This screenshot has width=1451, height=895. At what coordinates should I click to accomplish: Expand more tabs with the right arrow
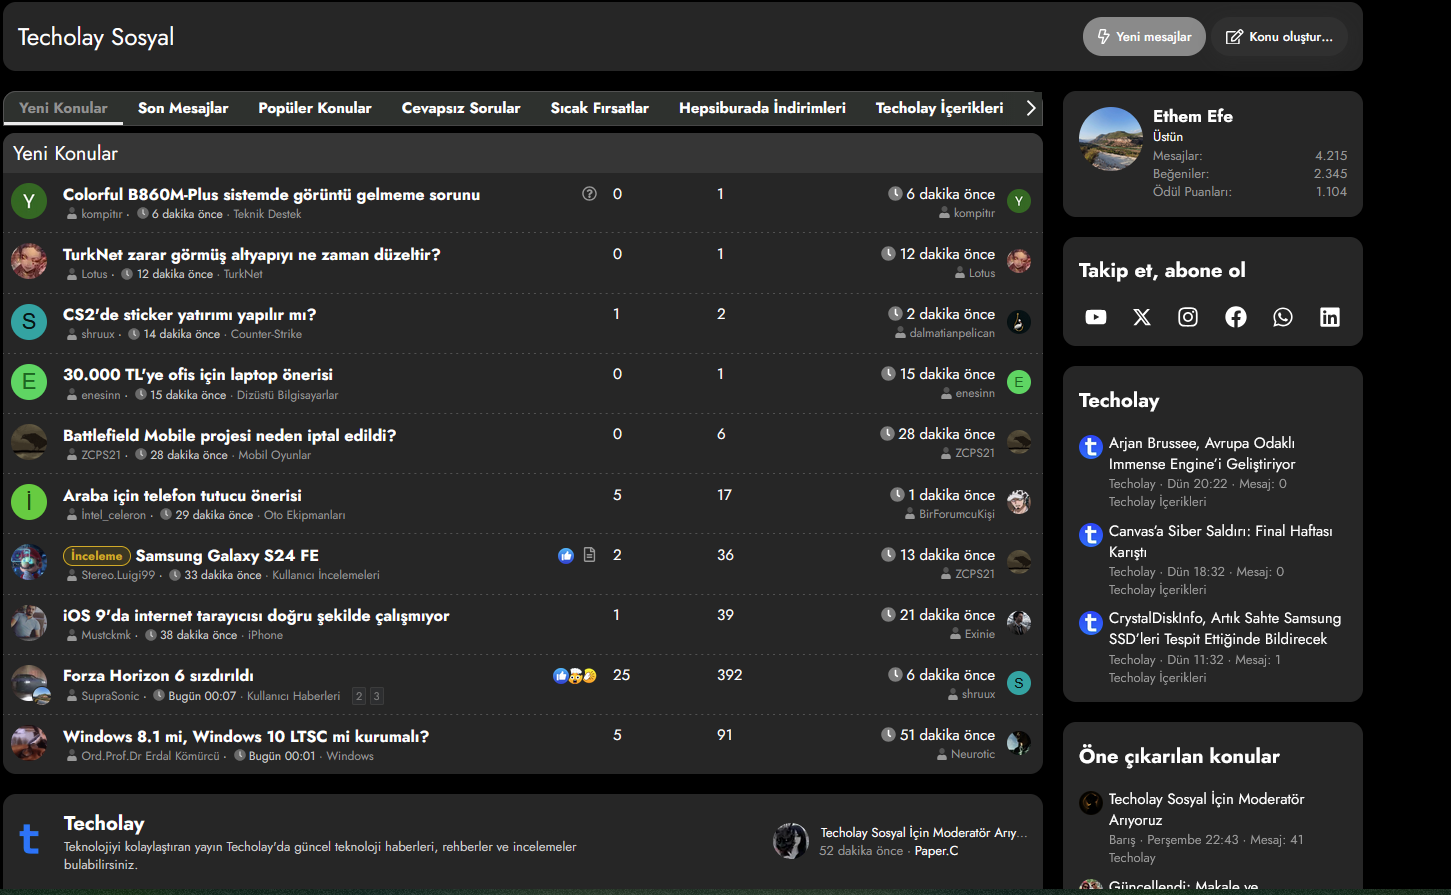coord(1031,108)
